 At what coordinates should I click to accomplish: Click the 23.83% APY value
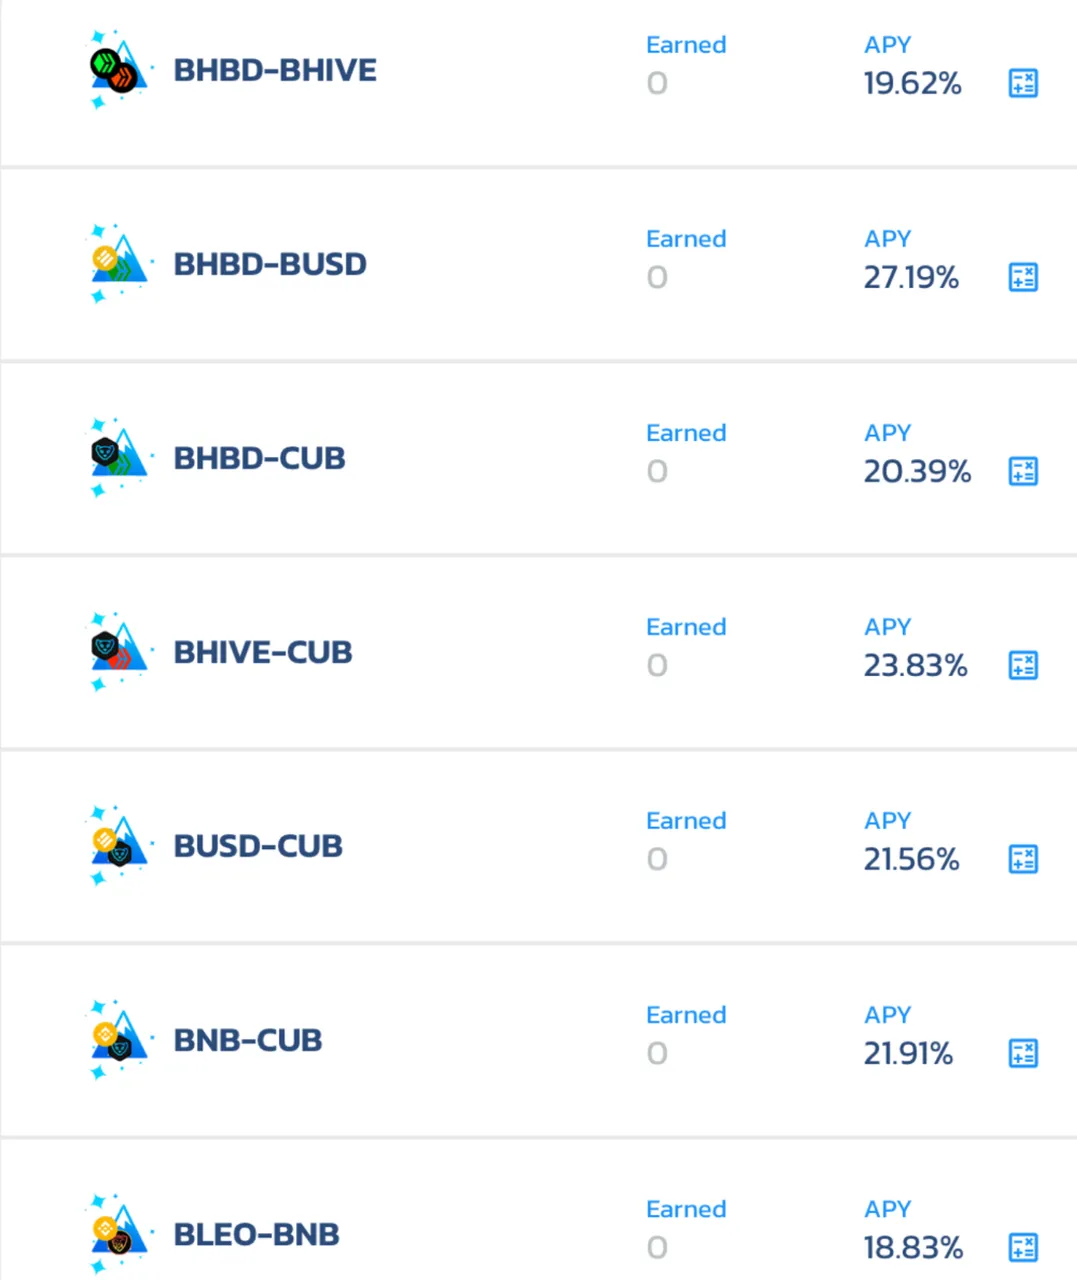(x=915, y=665)
